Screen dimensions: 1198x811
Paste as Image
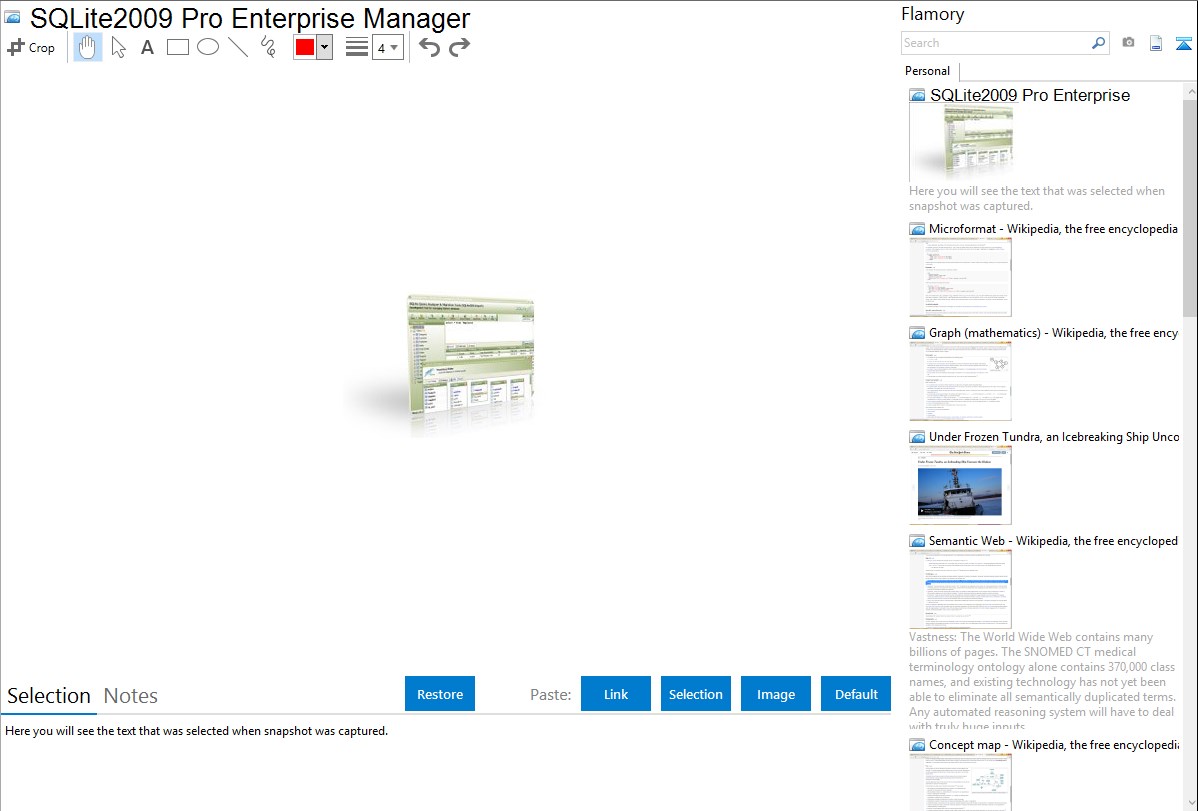[776, 694]
